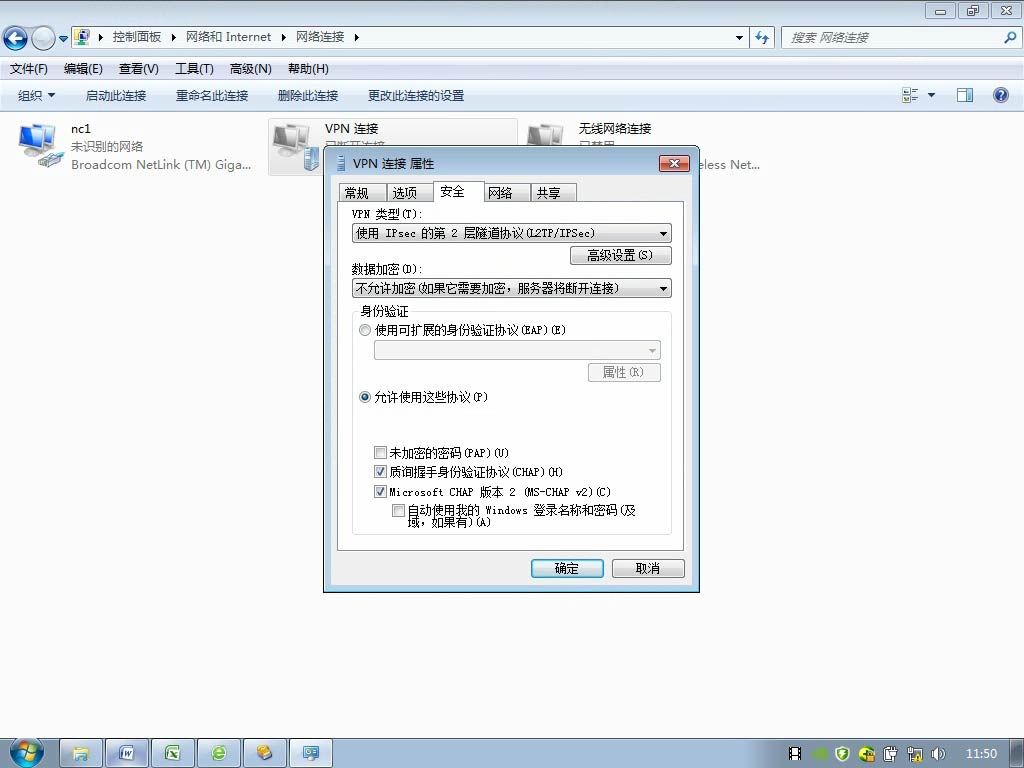The height and width of the screenshot is (768, 1024).
Task: Click the green shield security tray icon
Action: click(x=842, y=754)
